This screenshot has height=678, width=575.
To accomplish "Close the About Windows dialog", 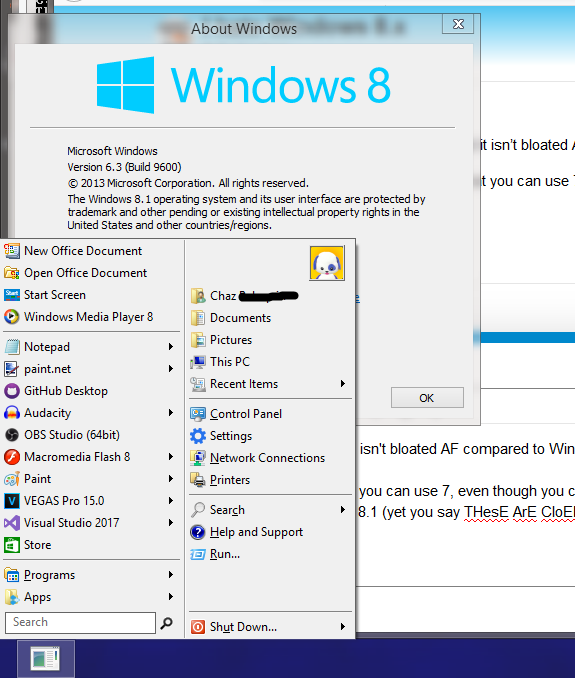I will (x=458, y=24).
